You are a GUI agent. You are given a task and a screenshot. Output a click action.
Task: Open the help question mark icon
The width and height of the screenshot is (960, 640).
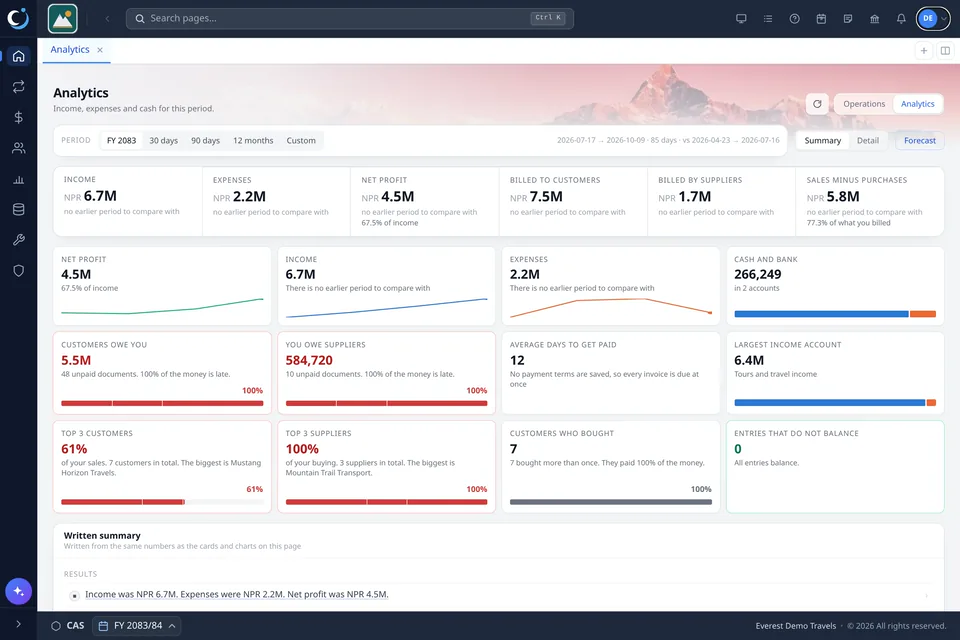coord(794,18)
